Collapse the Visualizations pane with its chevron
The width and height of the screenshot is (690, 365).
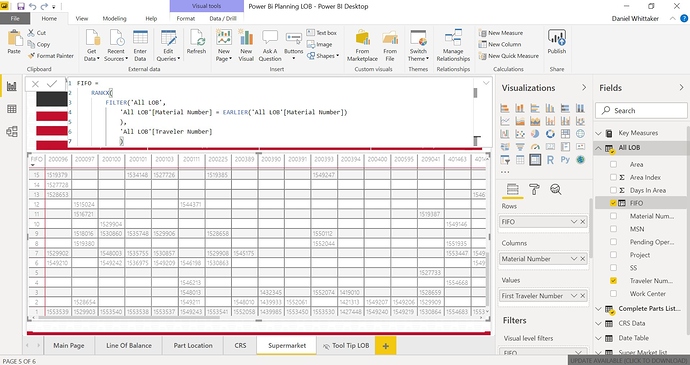click(584, 88)
